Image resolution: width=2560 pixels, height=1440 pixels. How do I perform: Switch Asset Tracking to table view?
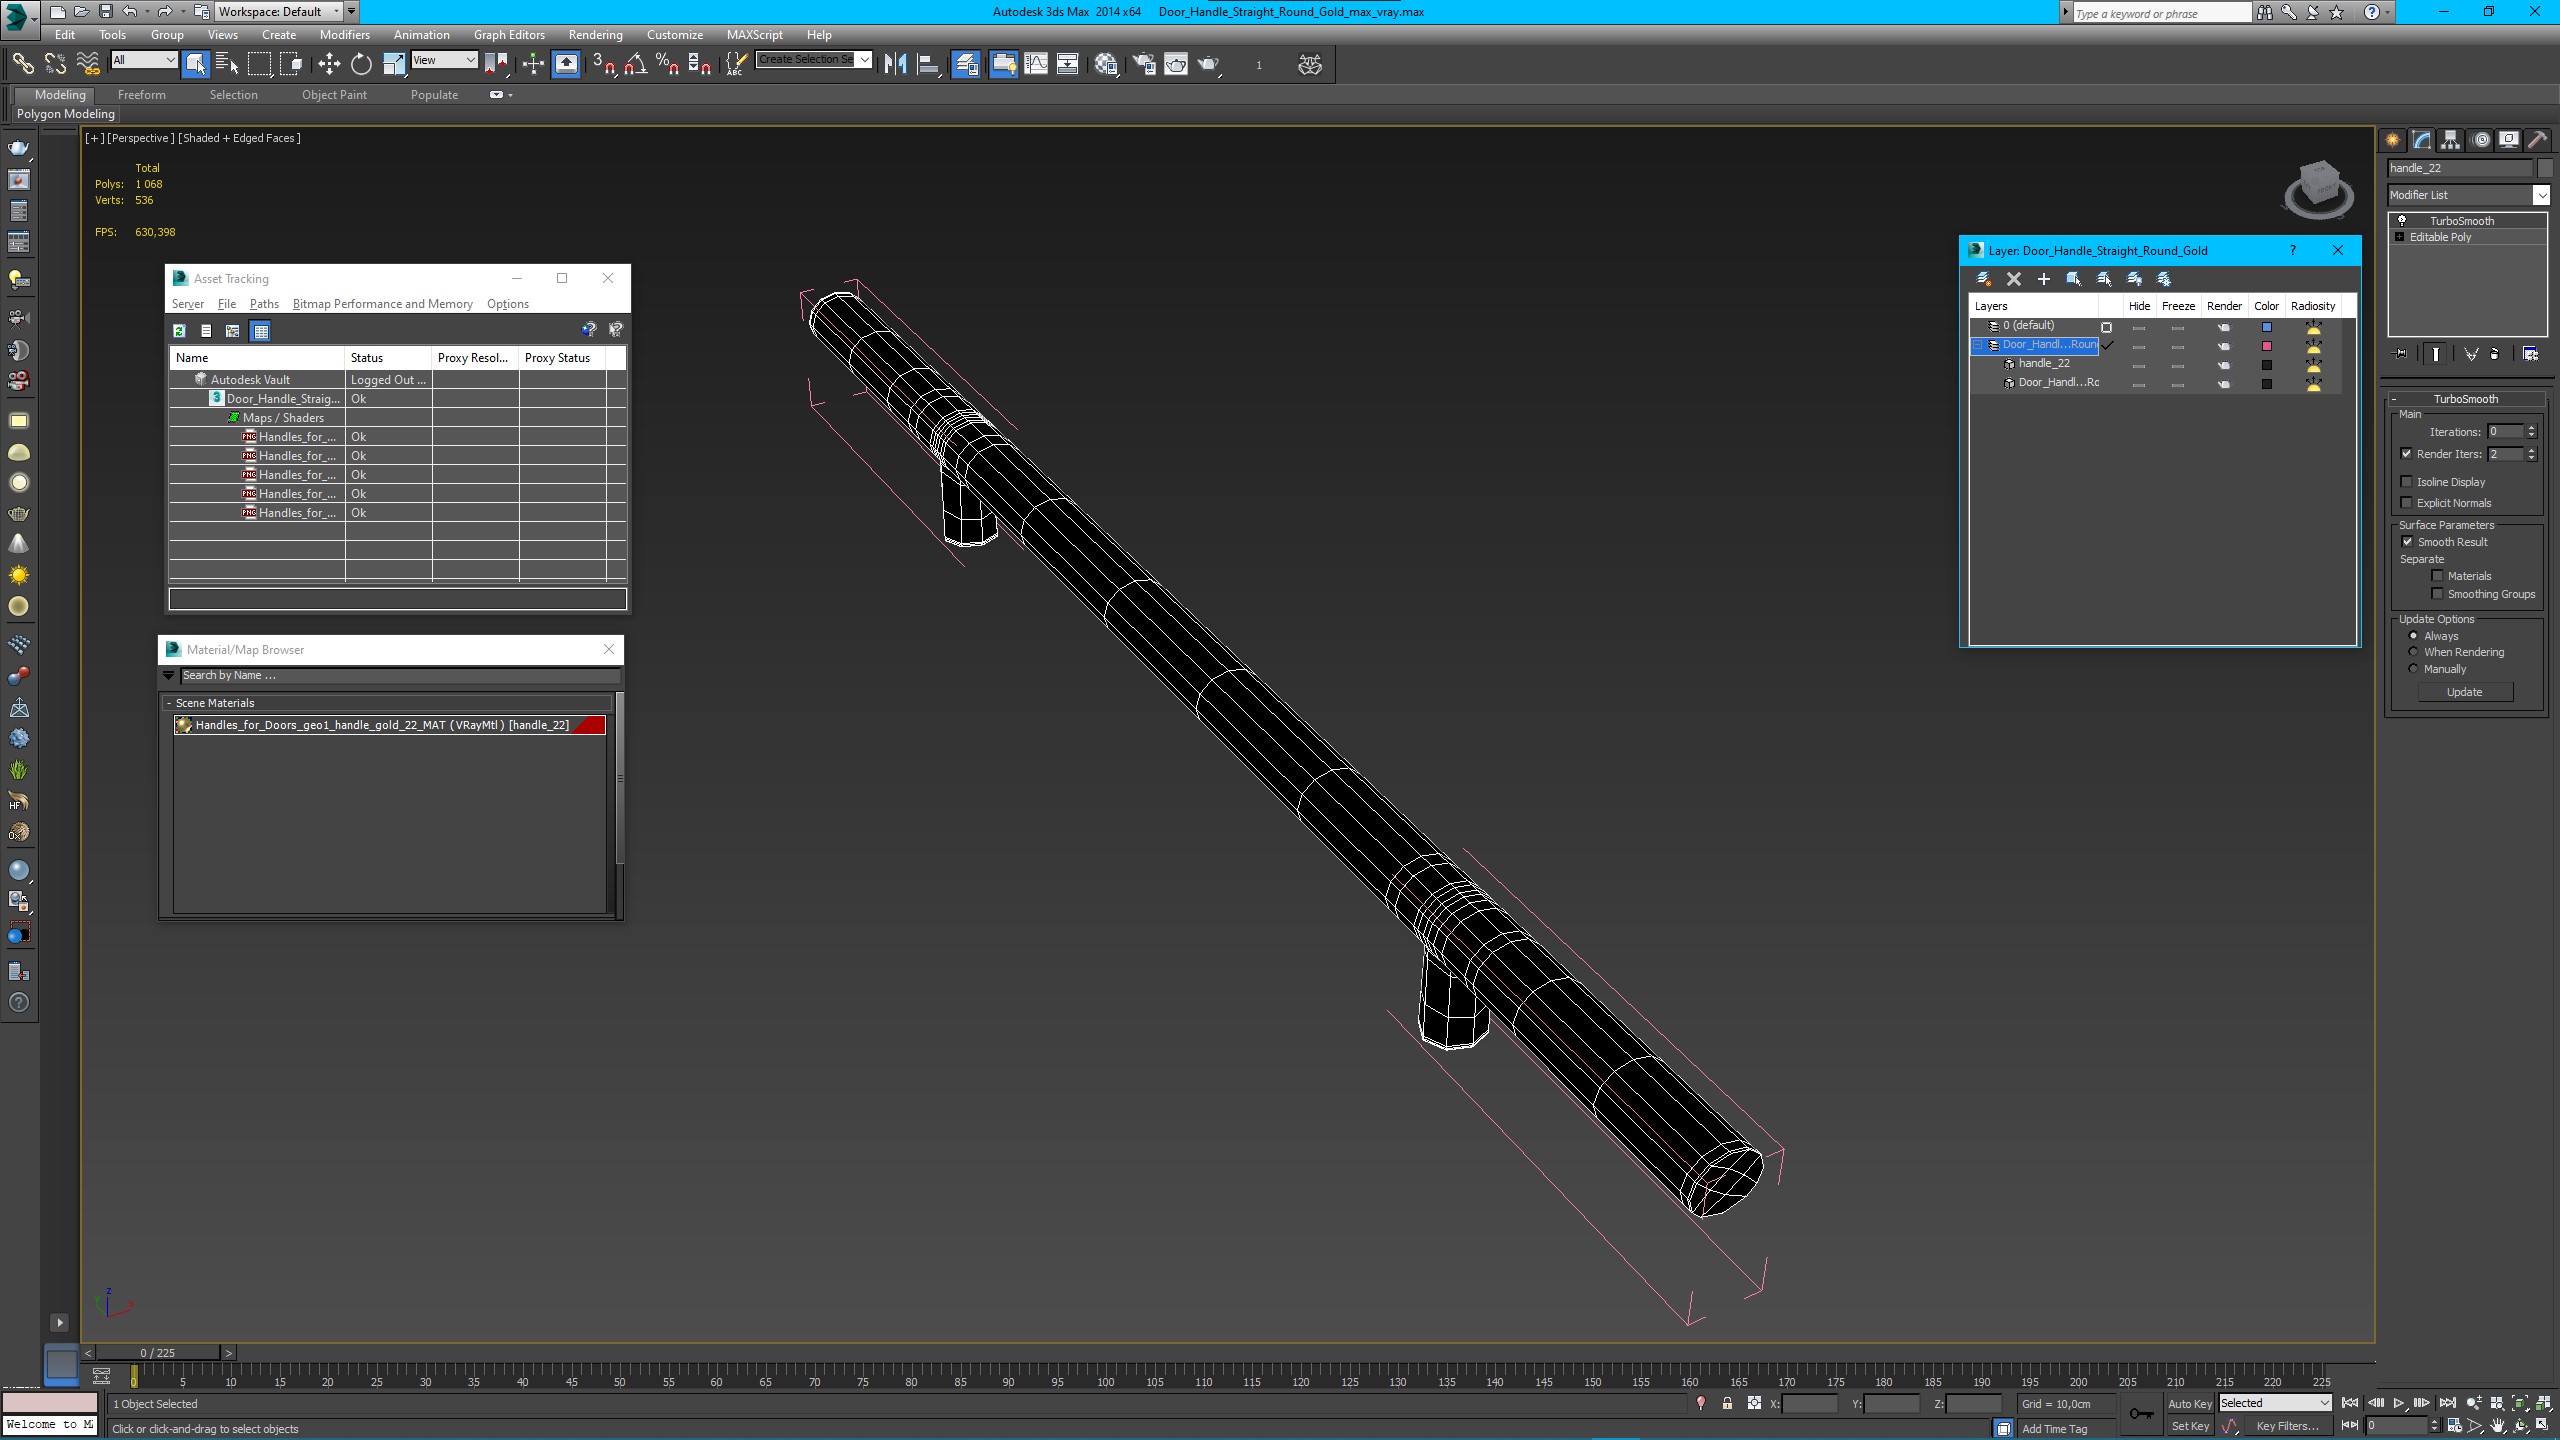coord(261,331)
